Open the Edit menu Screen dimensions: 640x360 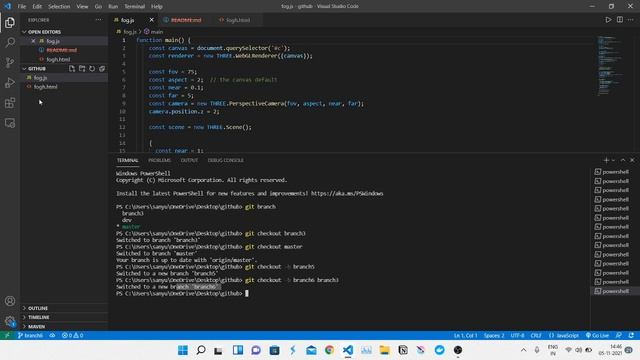coord(37,7)
